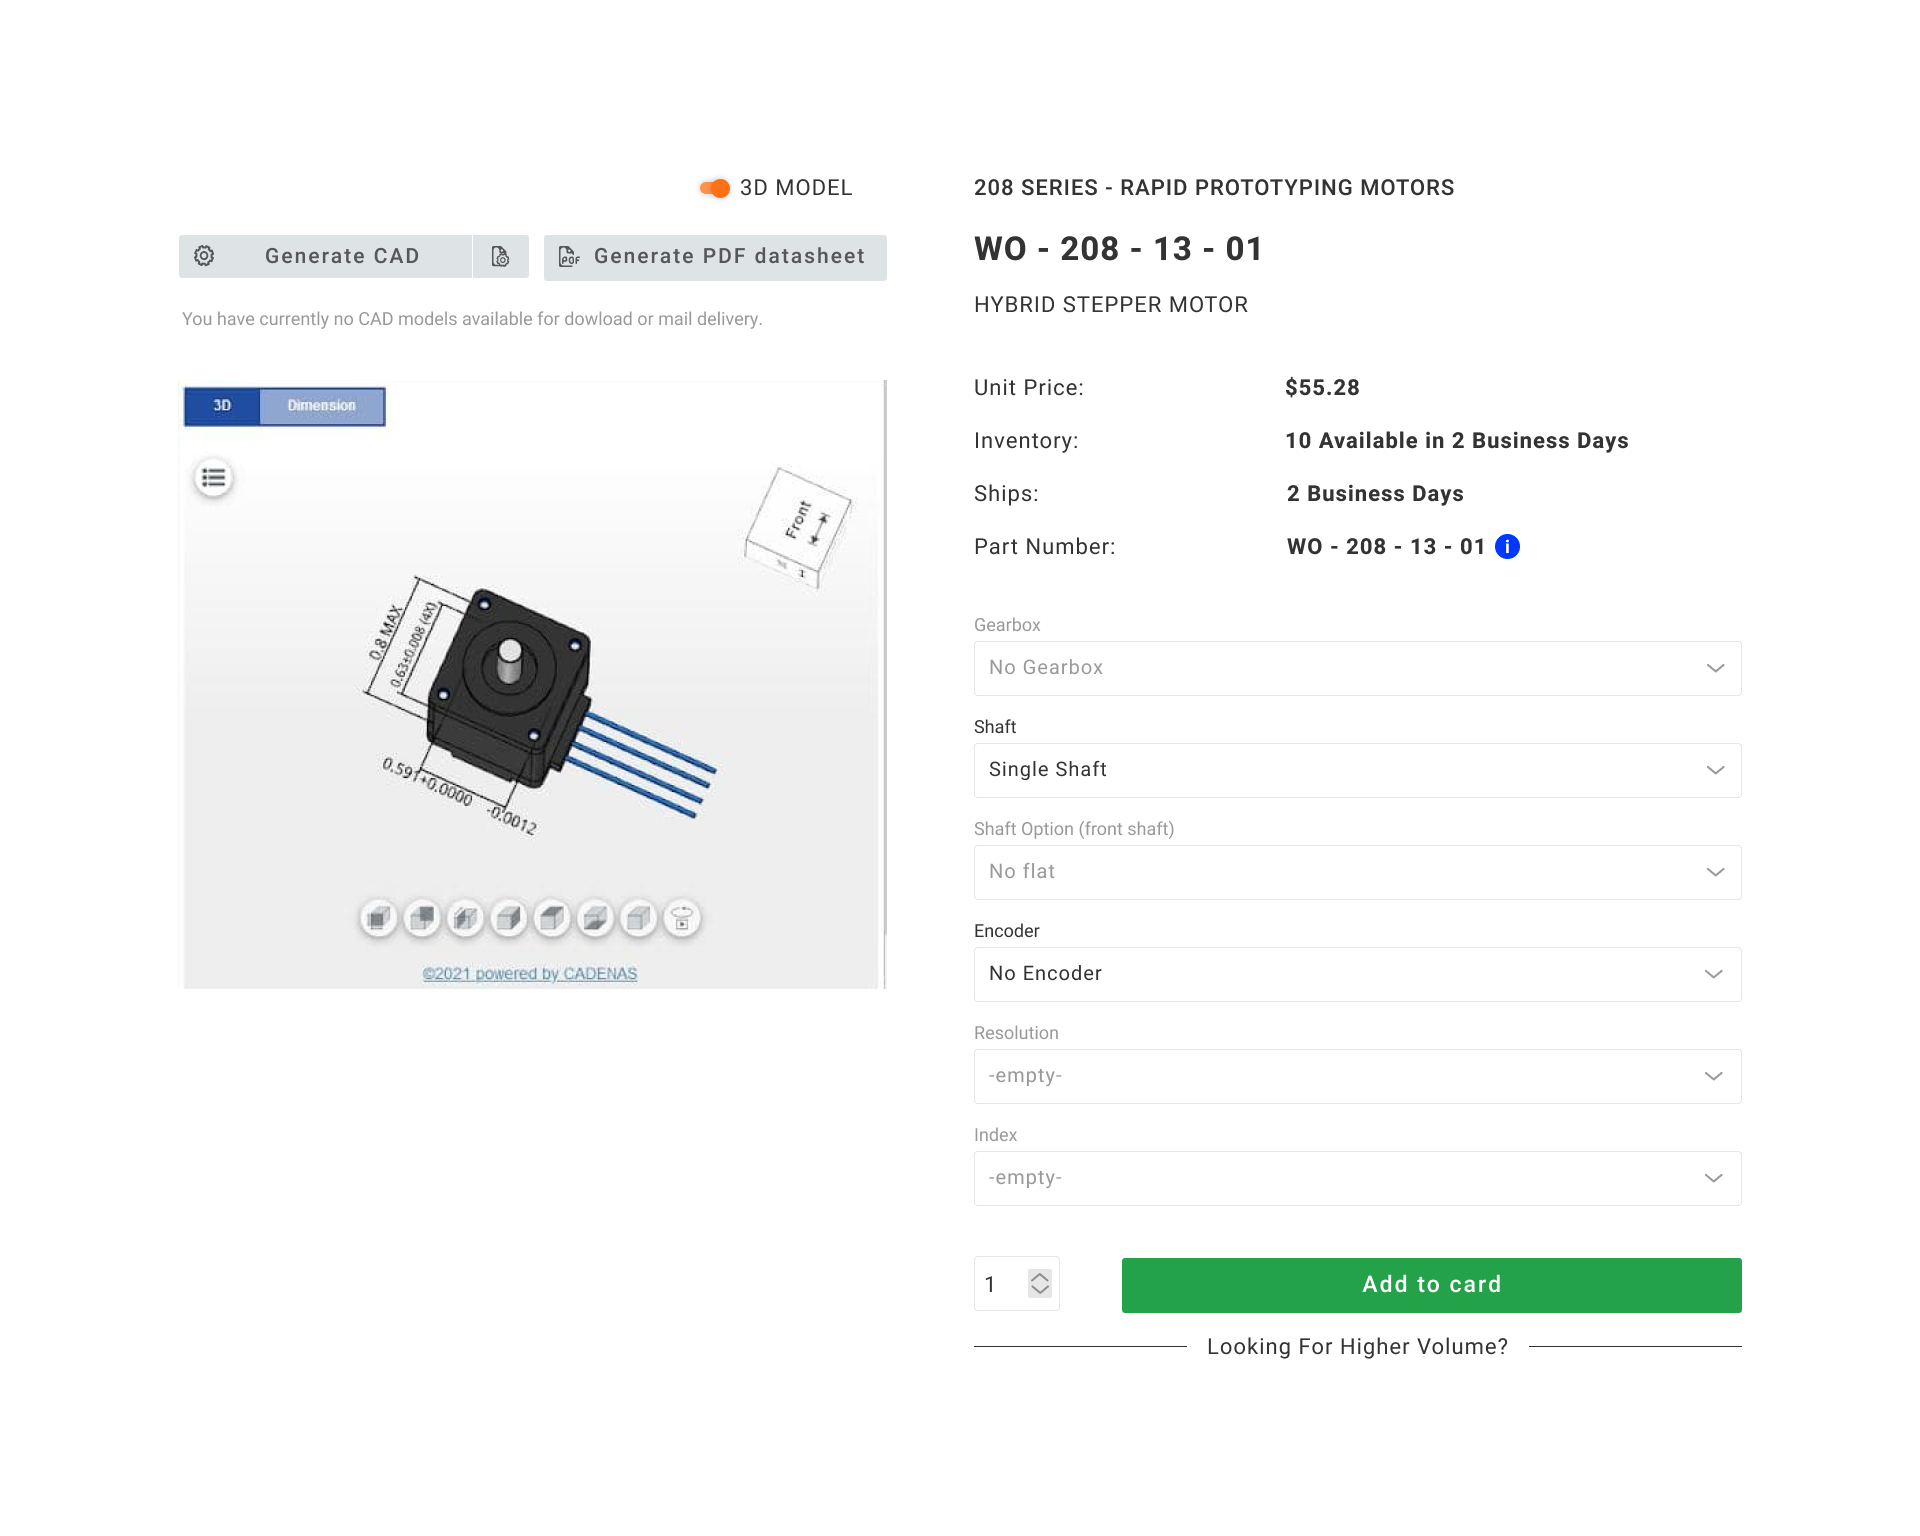Viewport: 1920px width, 1536px height.
Task: Open the Shaft Option front shaft dropdown
Action: (1357, 872)
